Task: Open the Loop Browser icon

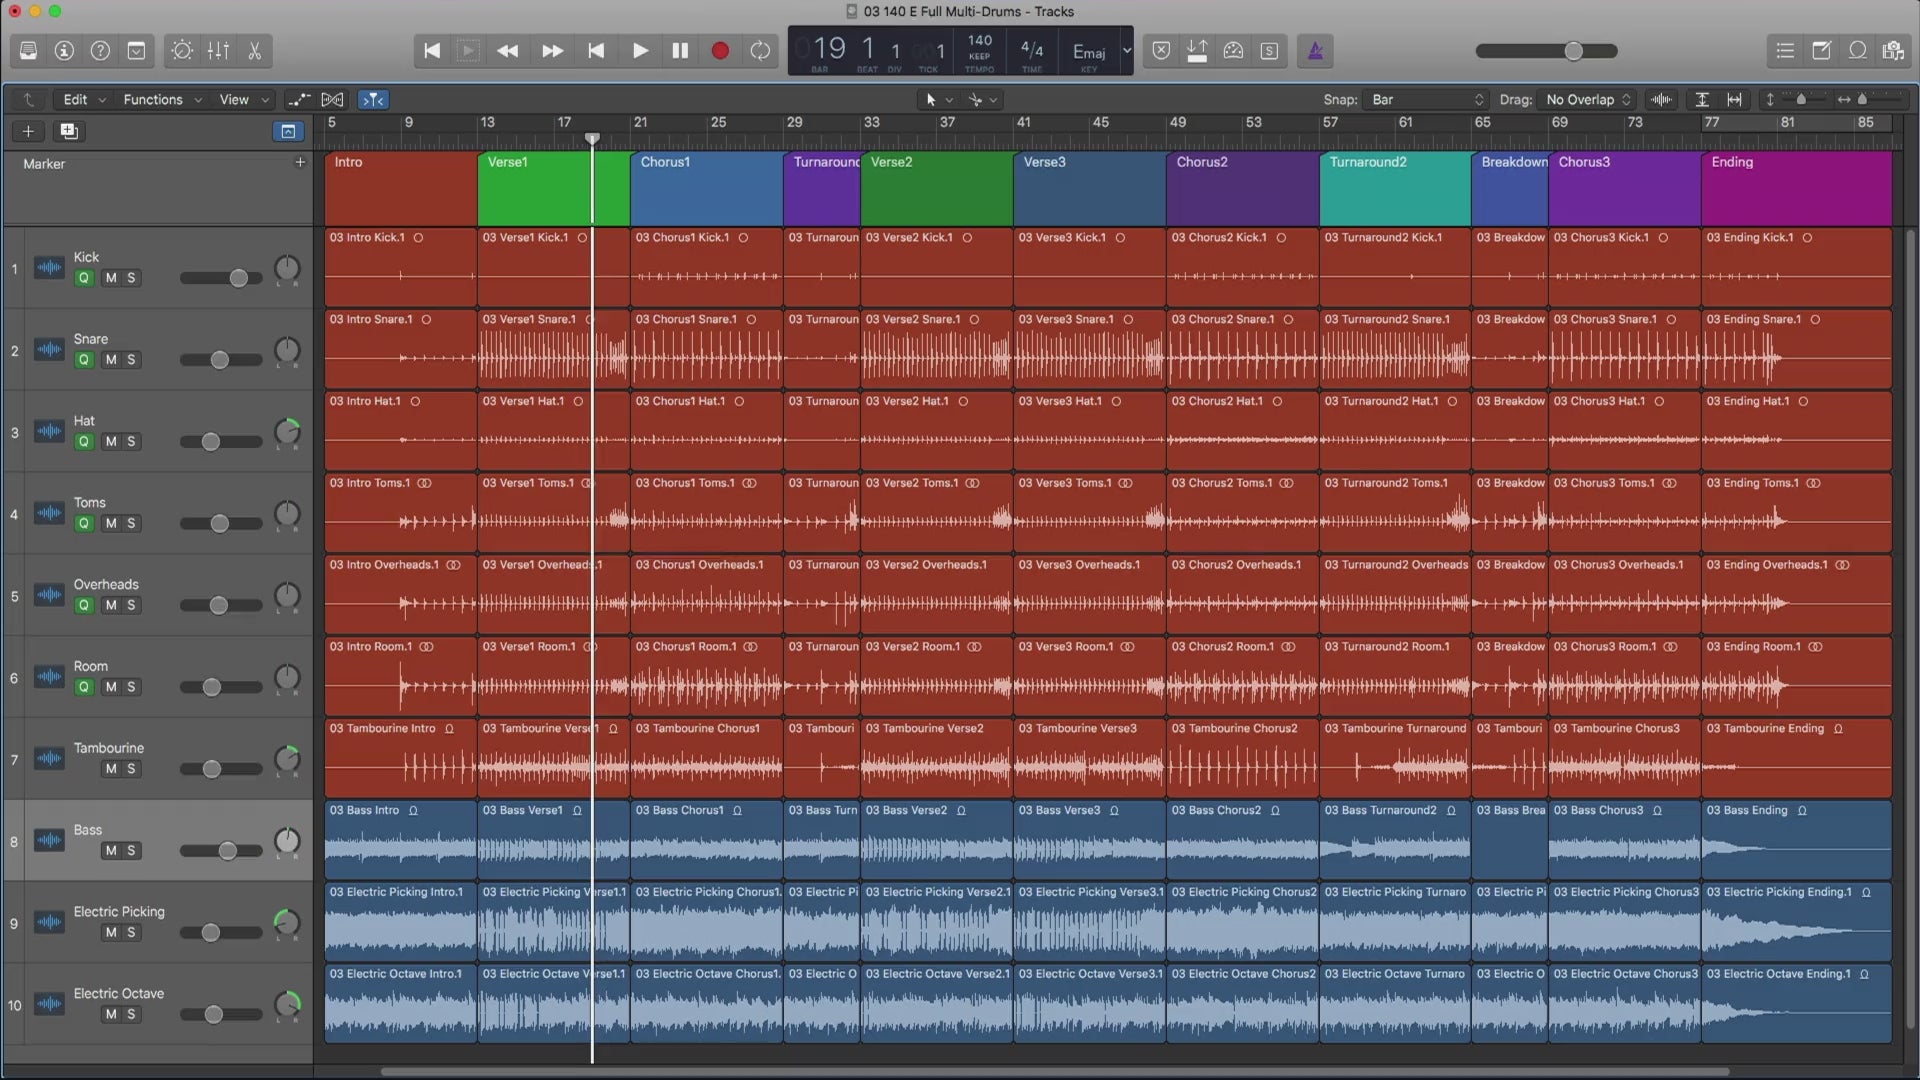Action: [x=1857, y=50]
